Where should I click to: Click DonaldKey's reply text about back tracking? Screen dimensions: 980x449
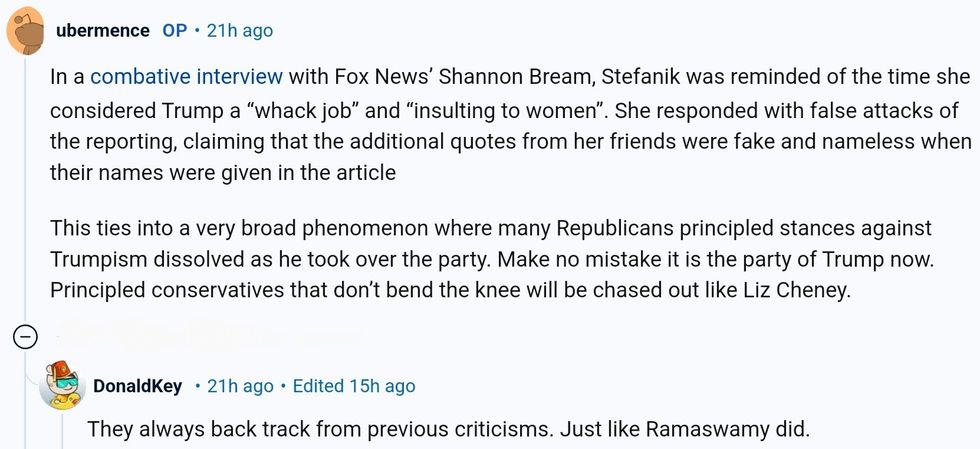(x=447, y=430)
